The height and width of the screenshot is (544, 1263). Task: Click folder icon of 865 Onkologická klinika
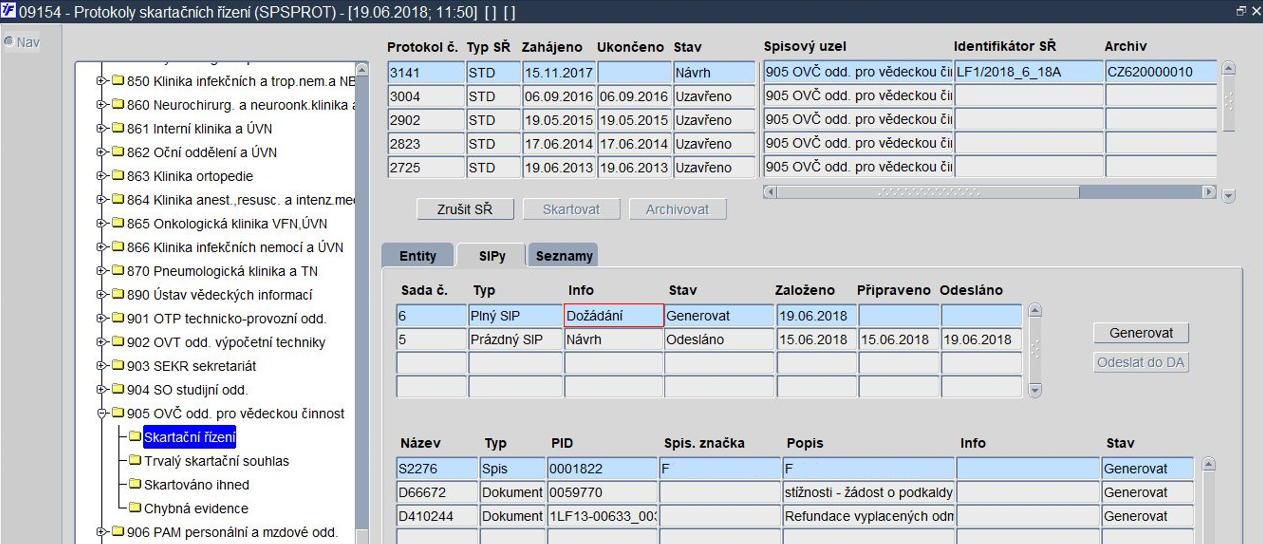(x=117, y=224)
